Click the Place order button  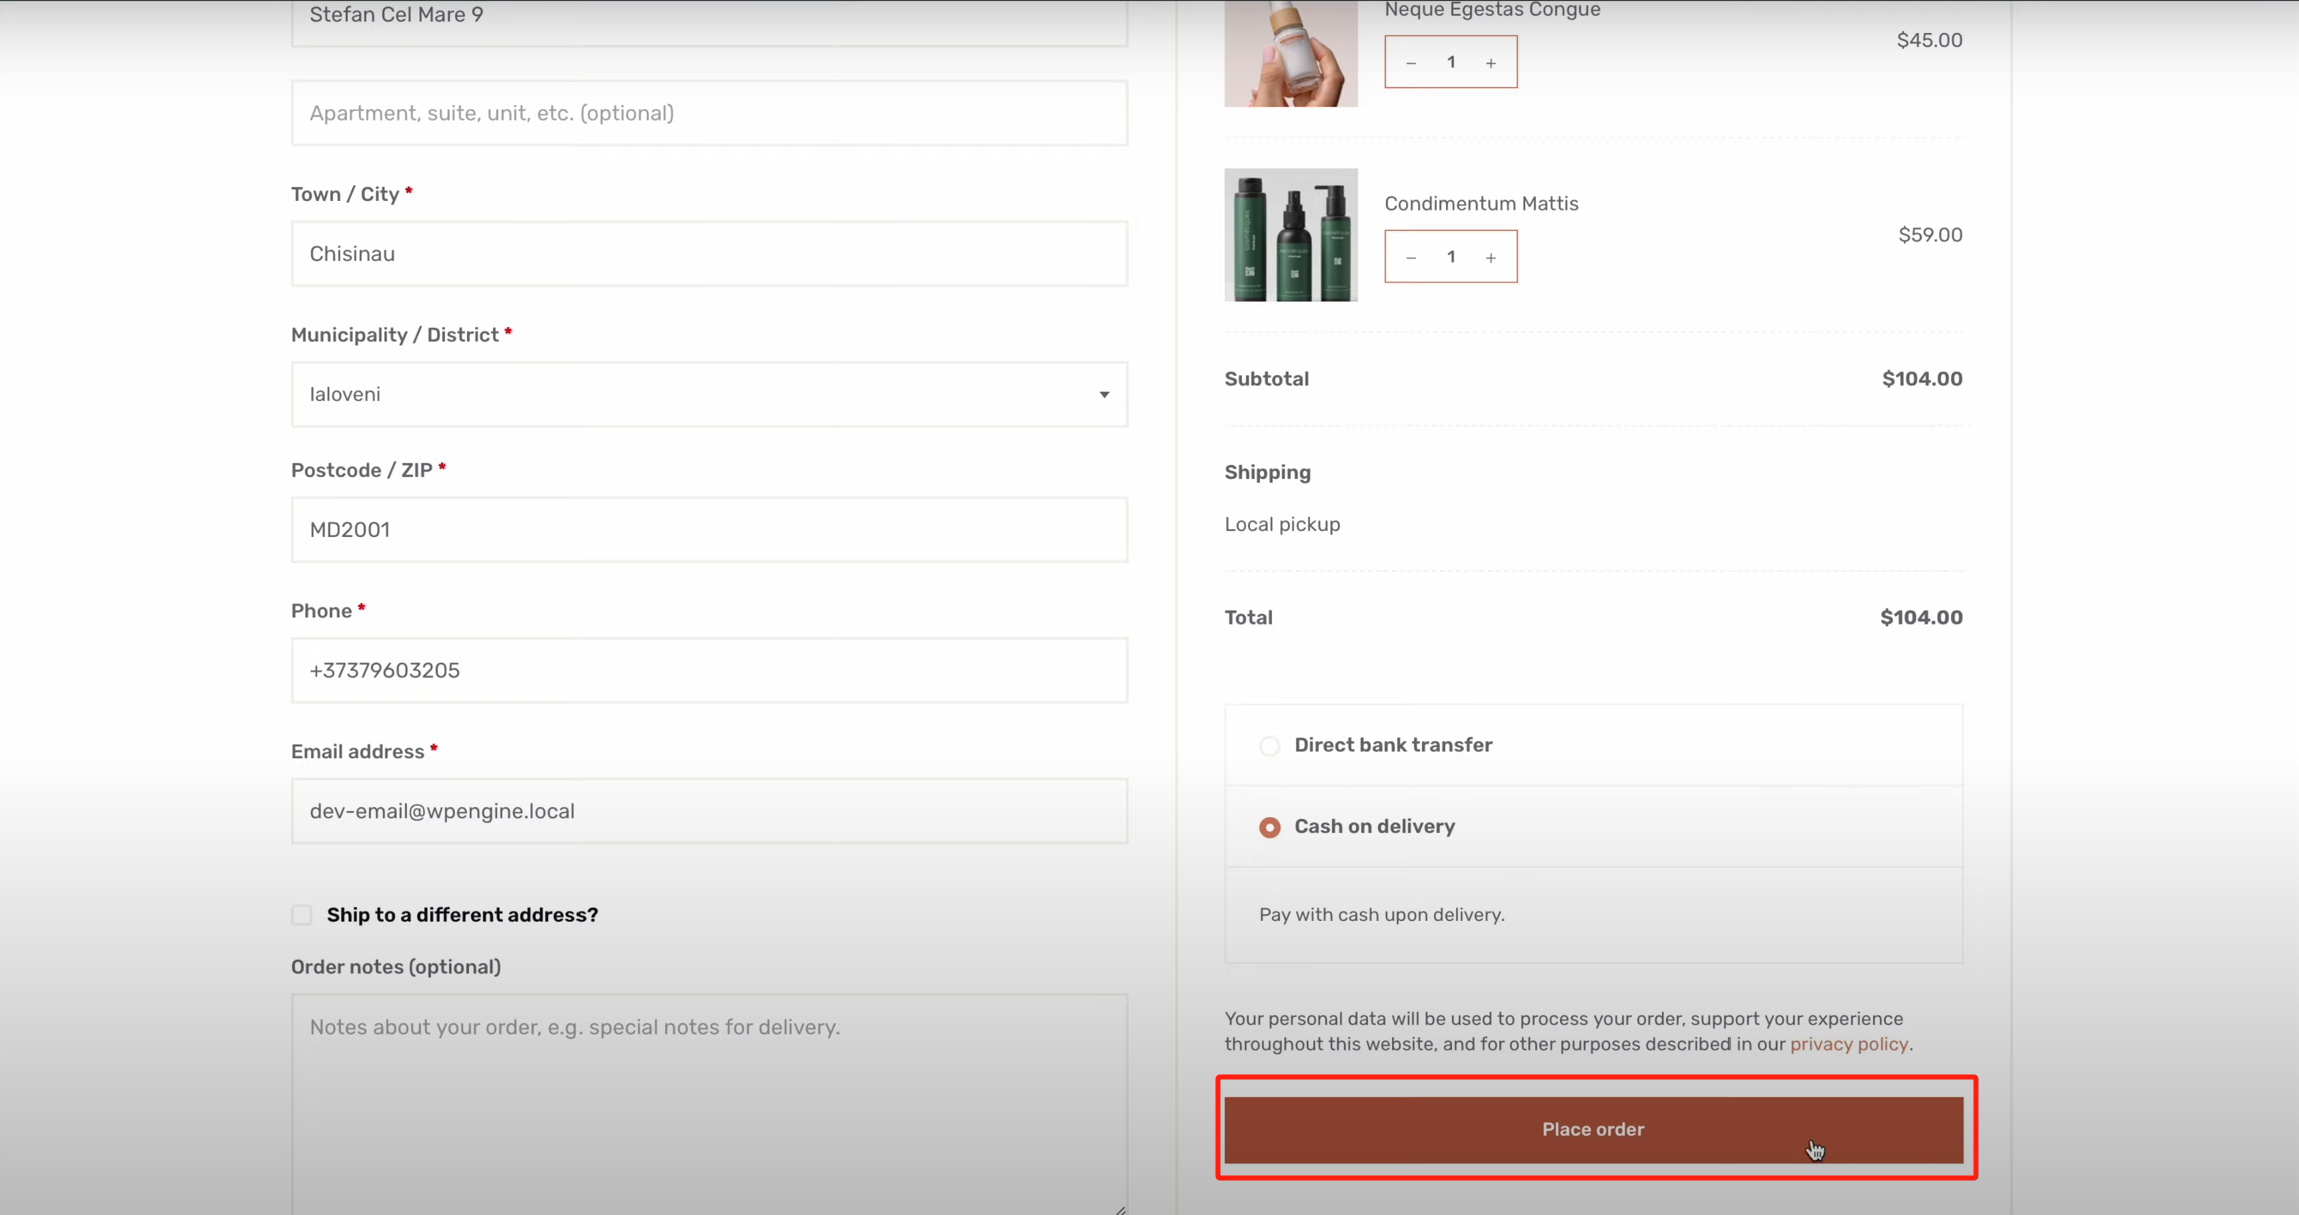[1593, 1130]
